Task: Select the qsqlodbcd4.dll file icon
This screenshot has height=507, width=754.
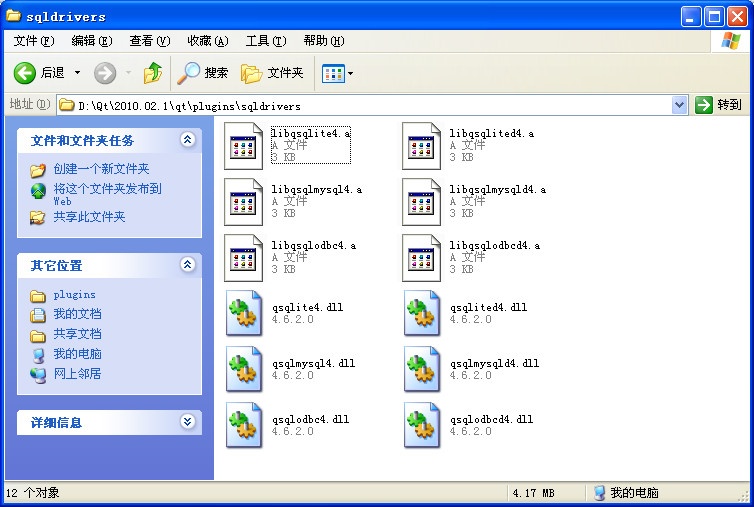Action: point(422,425)
